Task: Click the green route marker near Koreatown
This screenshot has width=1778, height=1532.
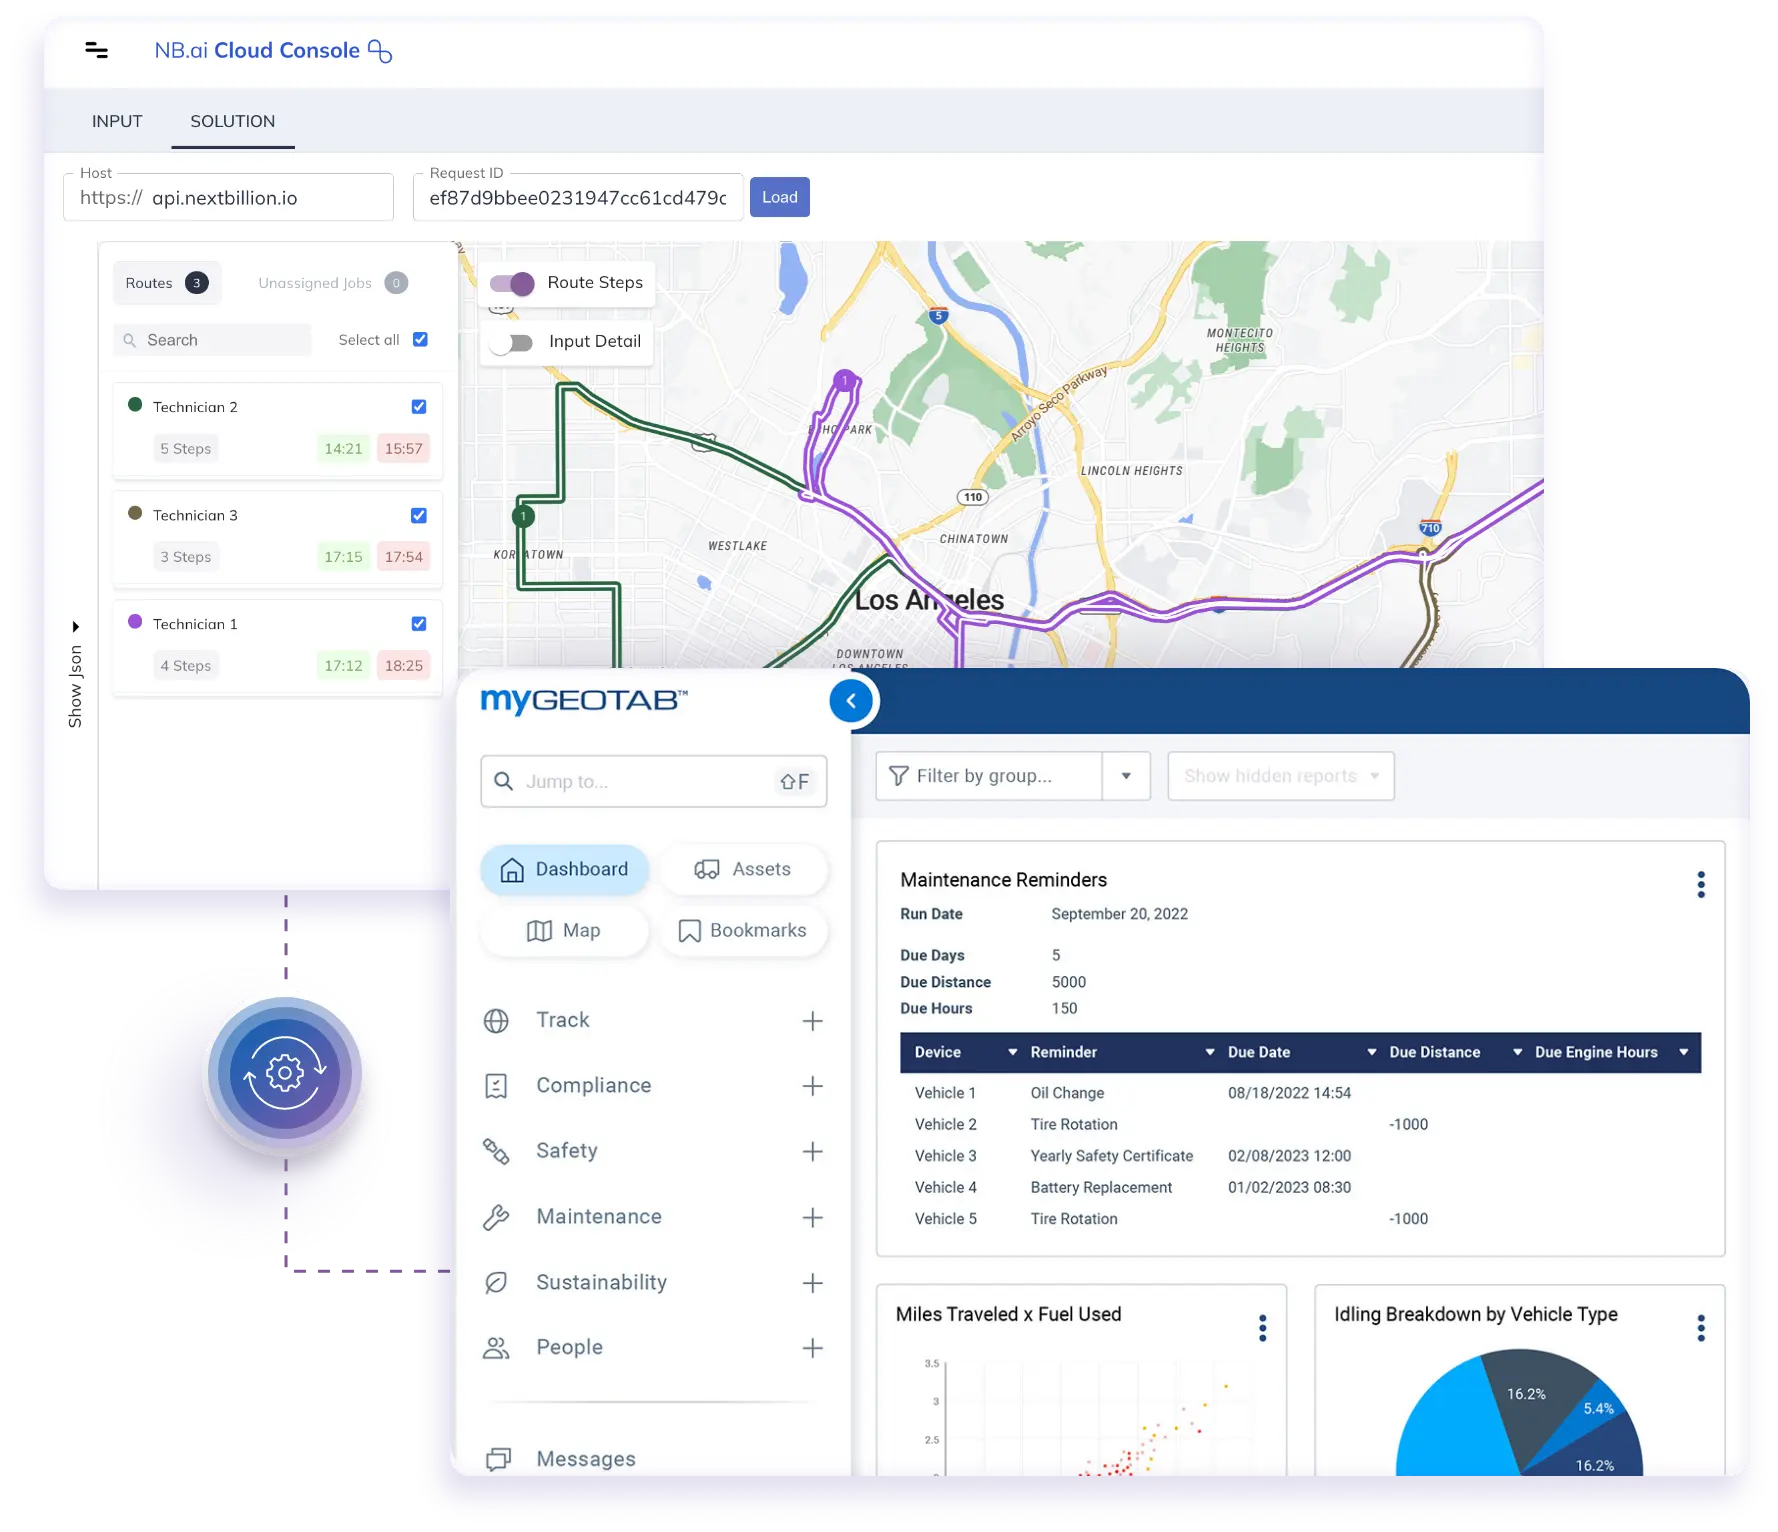Action: click(523, 516)
